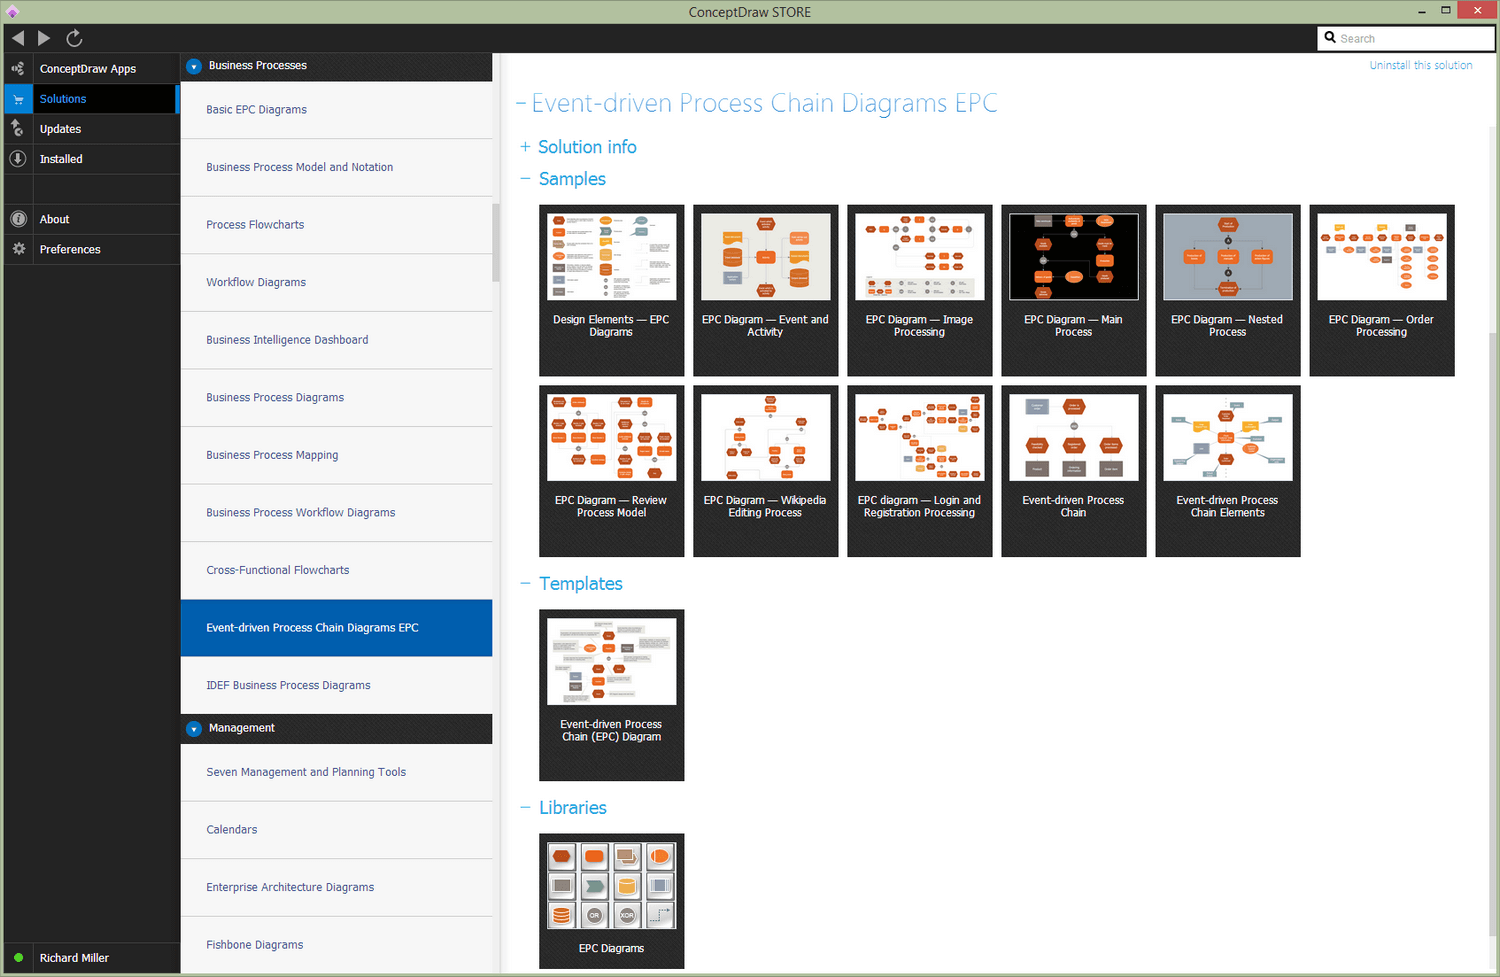
Task: Click the About info icon
Action: (x=18, y=219)
